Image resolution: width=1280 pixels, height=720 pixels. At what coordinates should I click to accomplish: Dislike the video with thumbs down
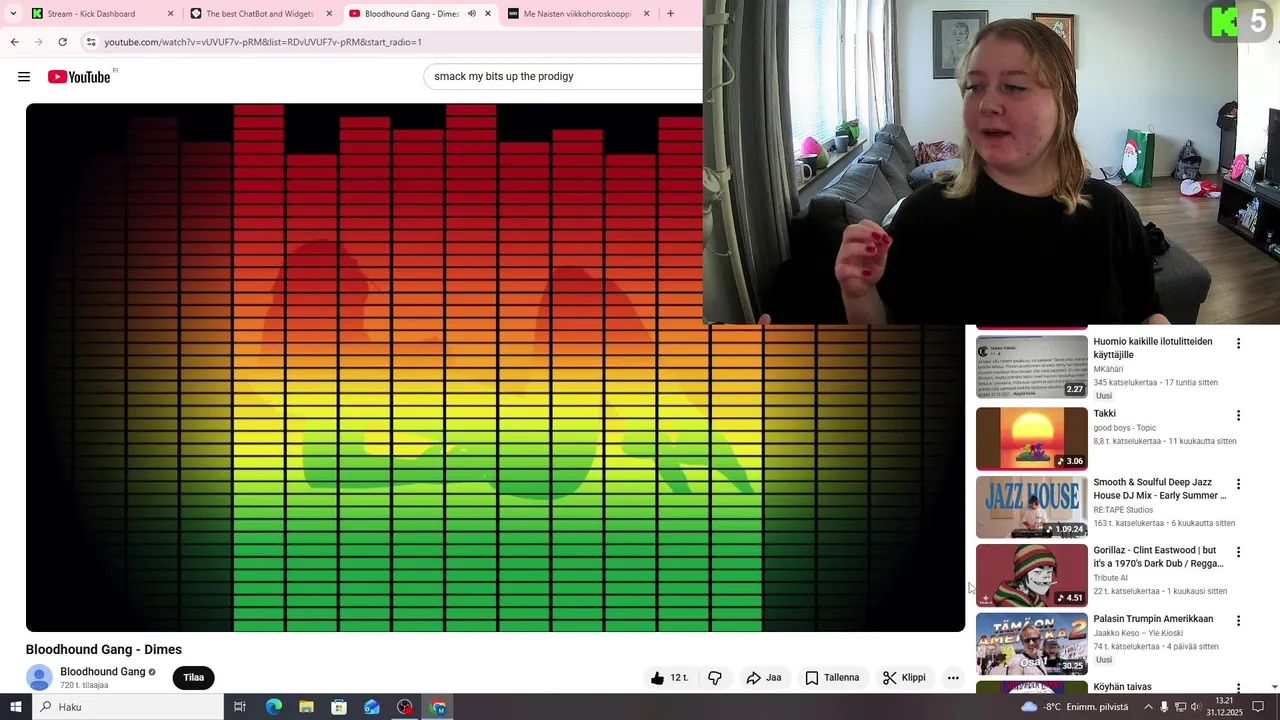[x=715, y=678]
